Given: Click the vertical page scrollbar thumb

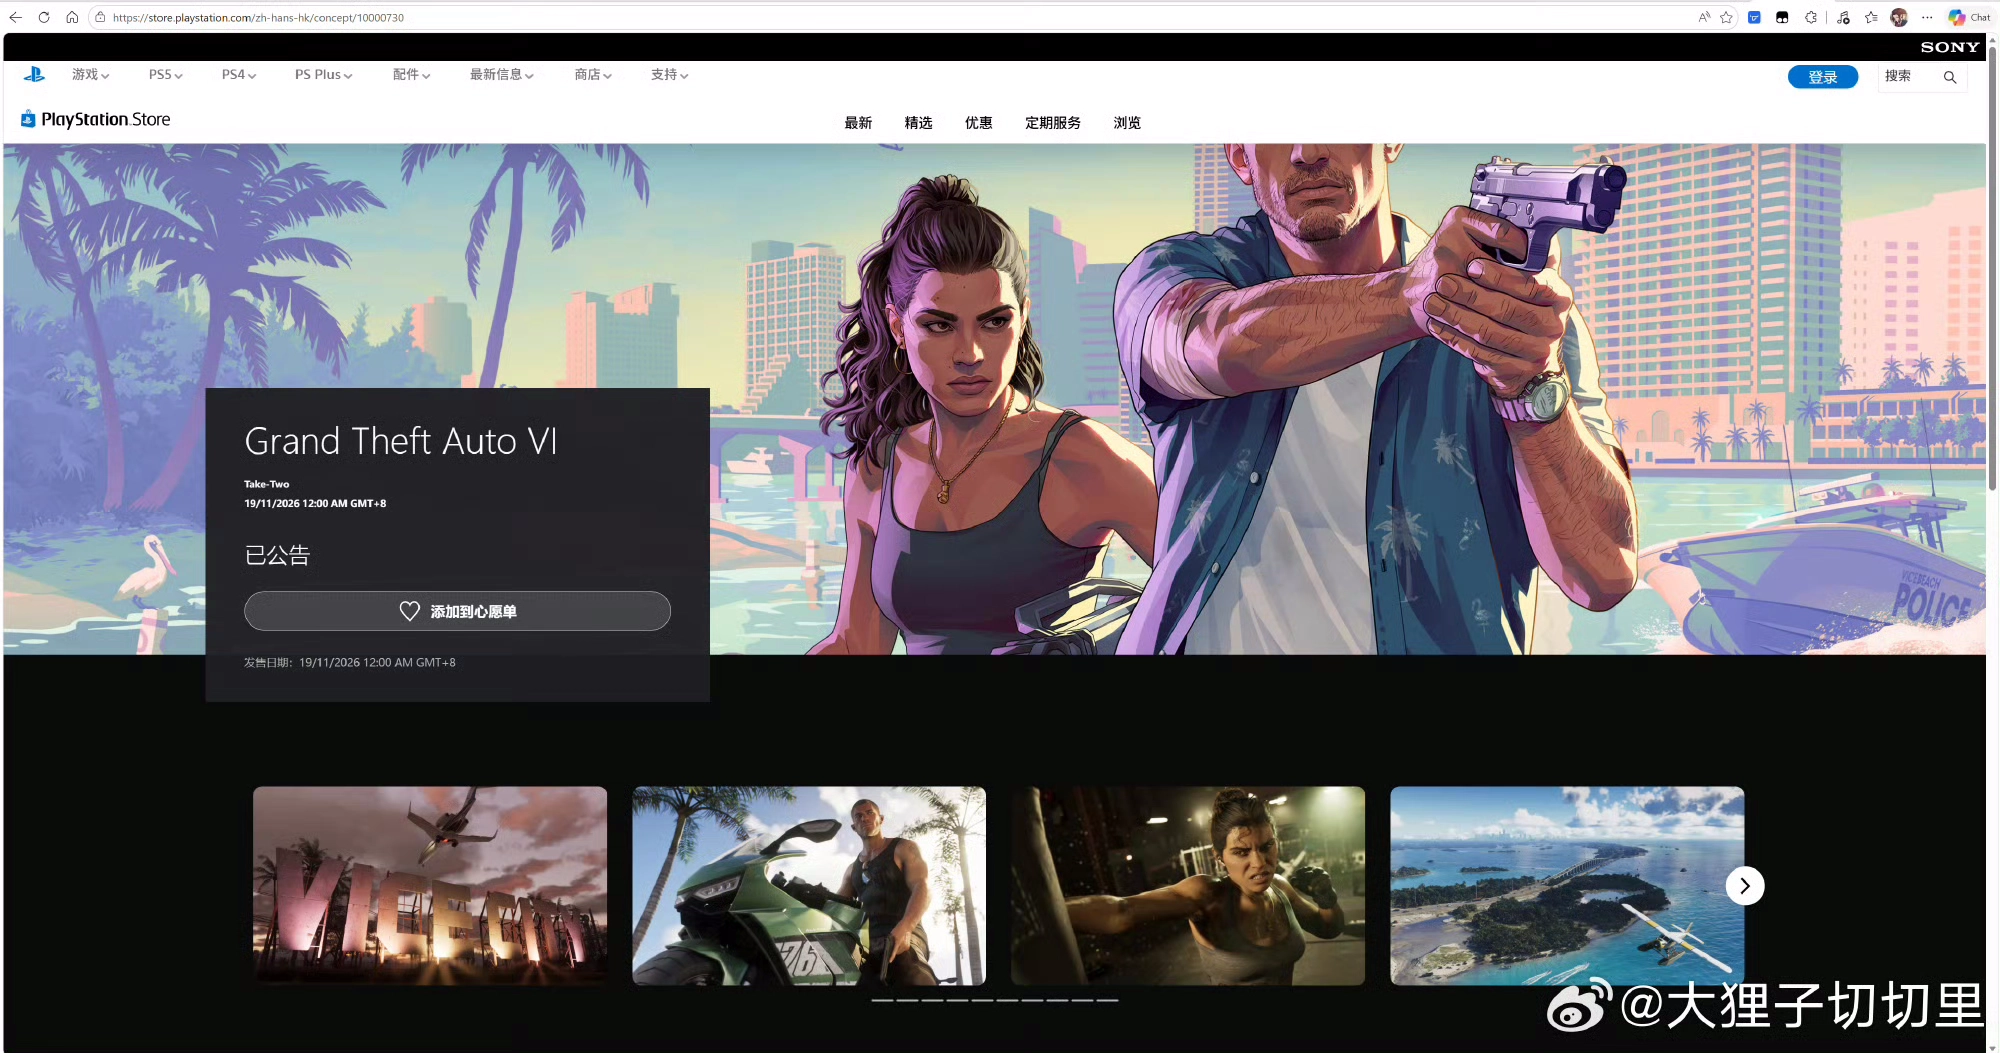Looking at the screenshot, I should click(x=1992, y=268).
